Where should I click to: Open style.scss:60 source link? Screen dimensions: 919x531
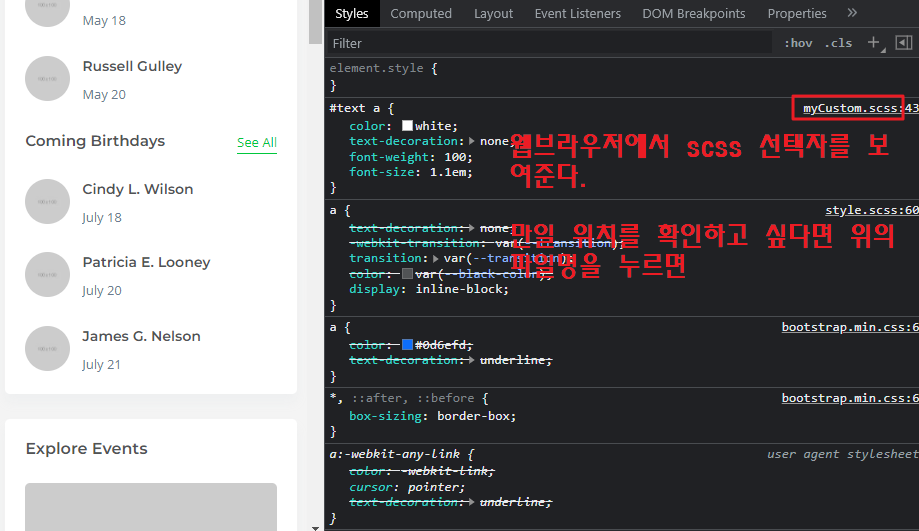(x=872, y=210)
